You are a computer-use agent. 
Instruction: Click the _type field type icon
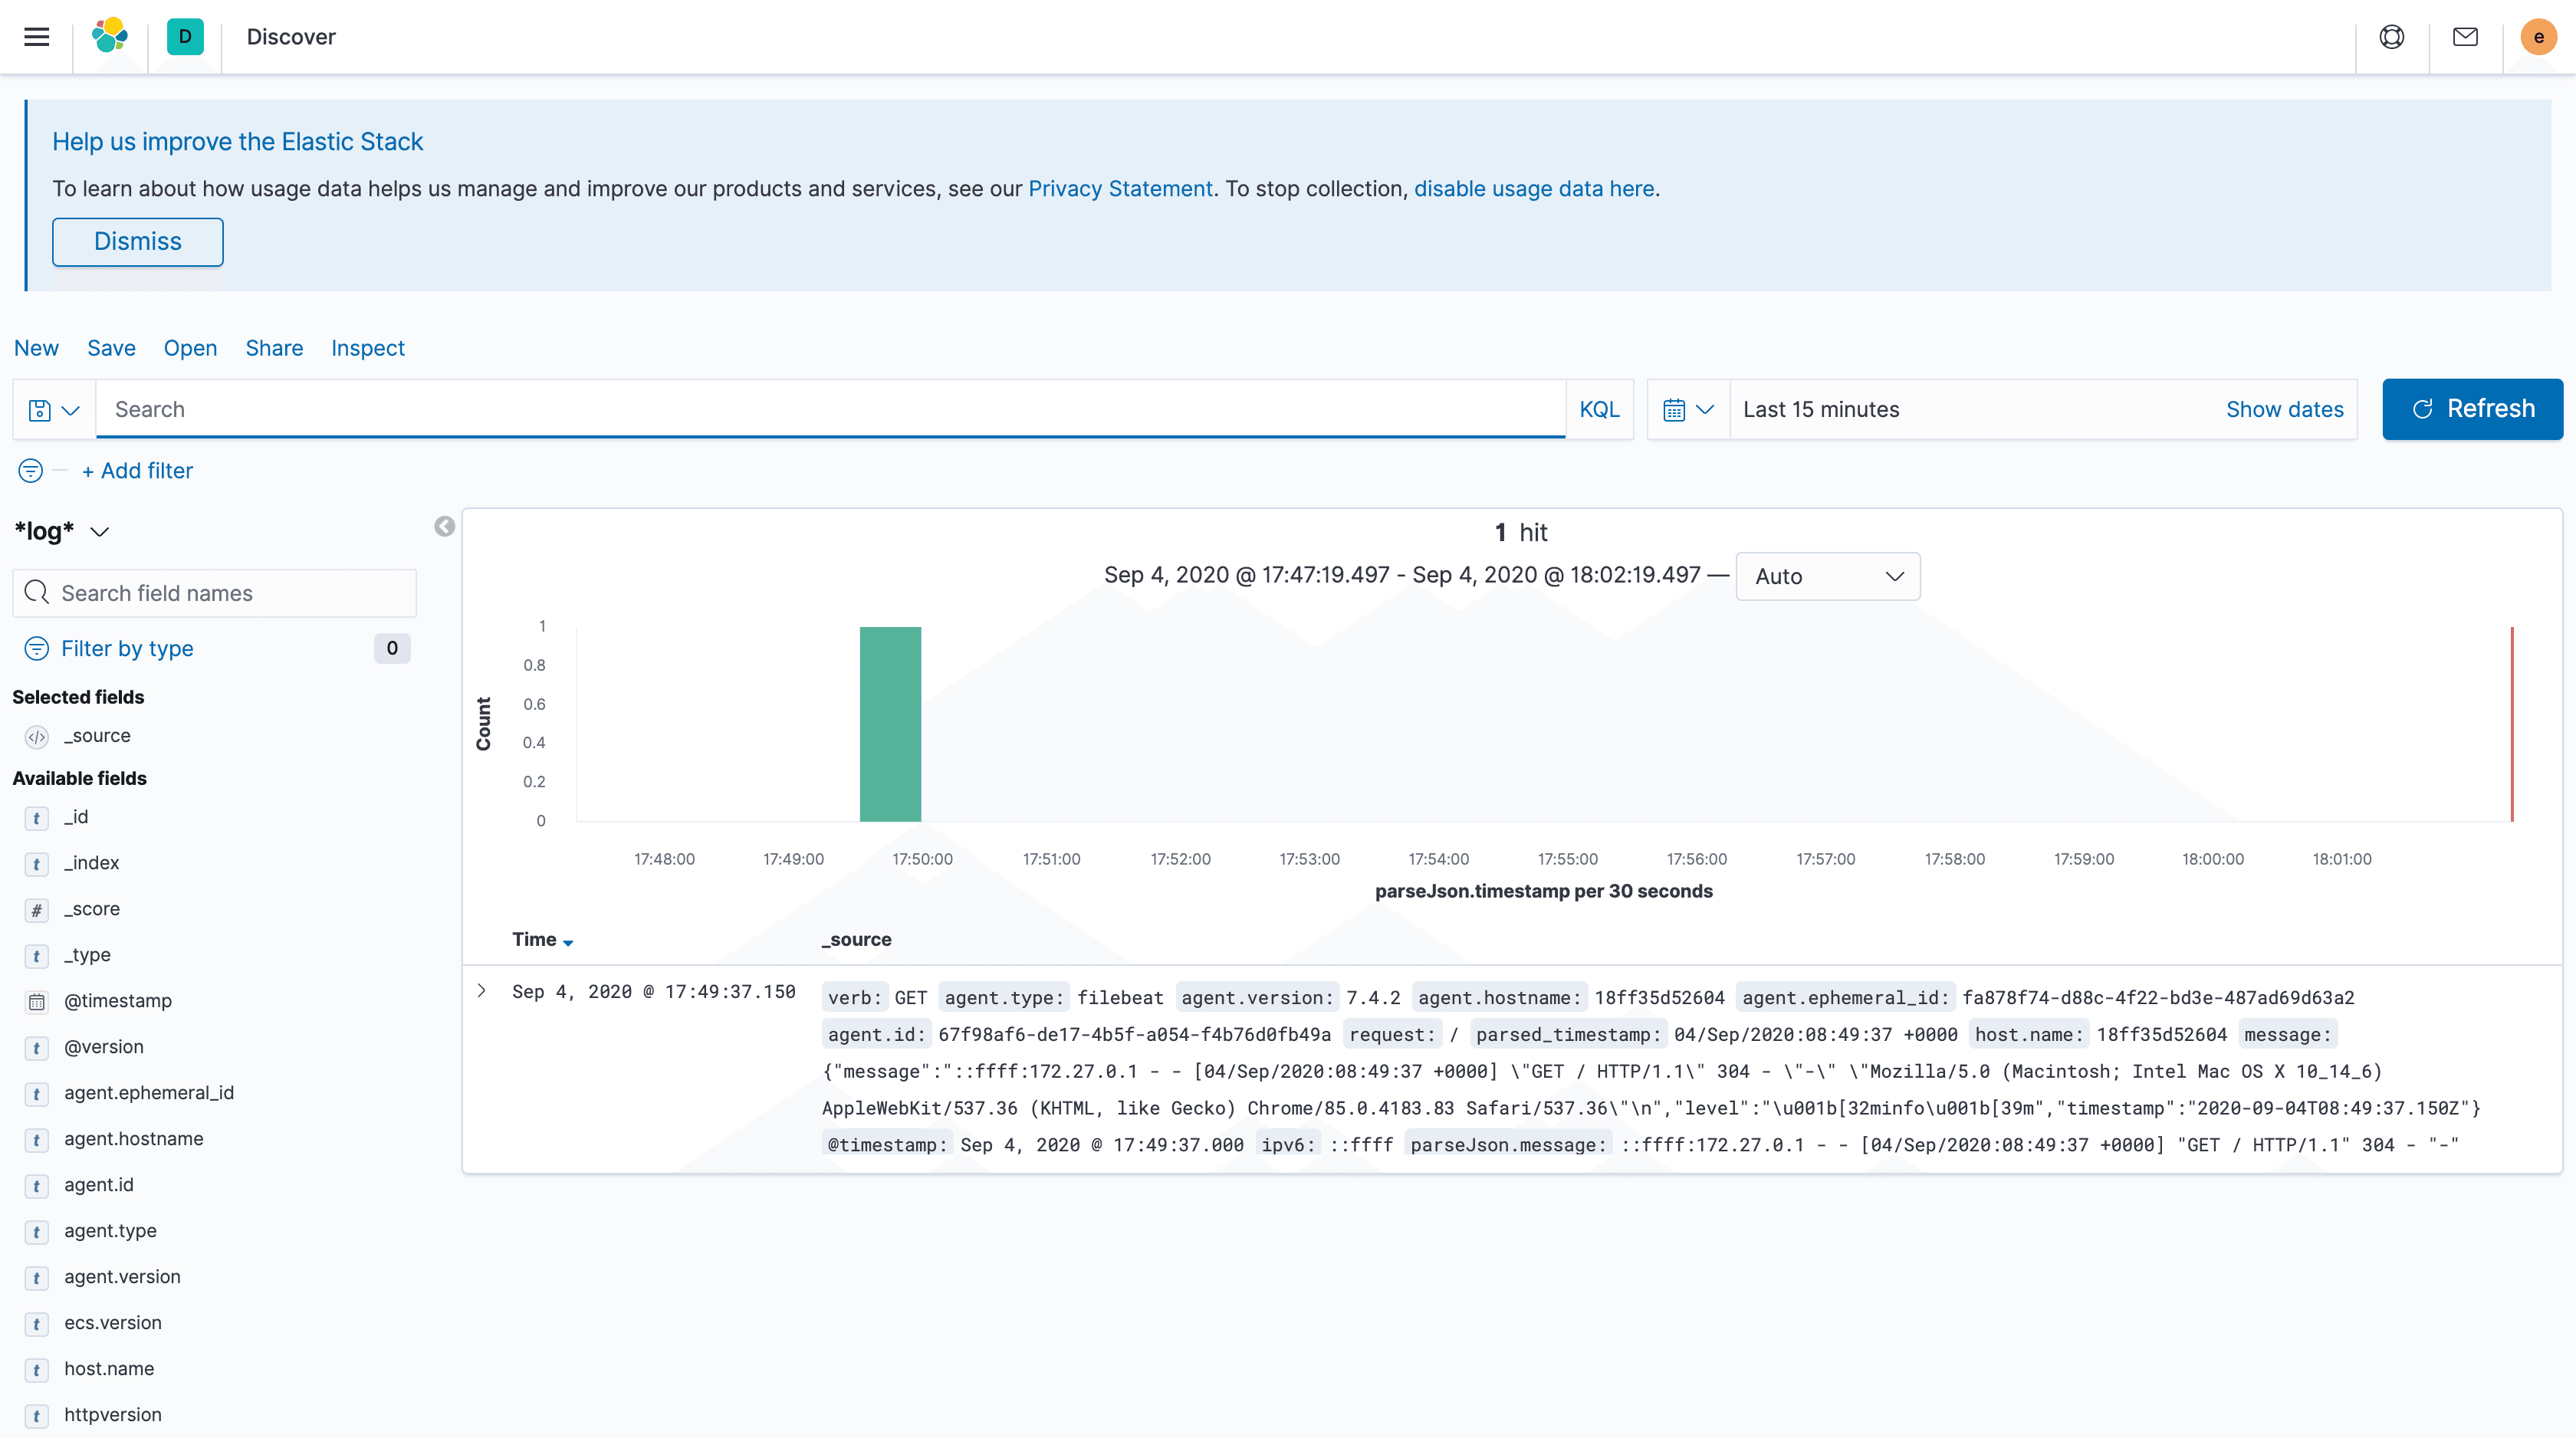pyautogui.click(x=37, y=956)
